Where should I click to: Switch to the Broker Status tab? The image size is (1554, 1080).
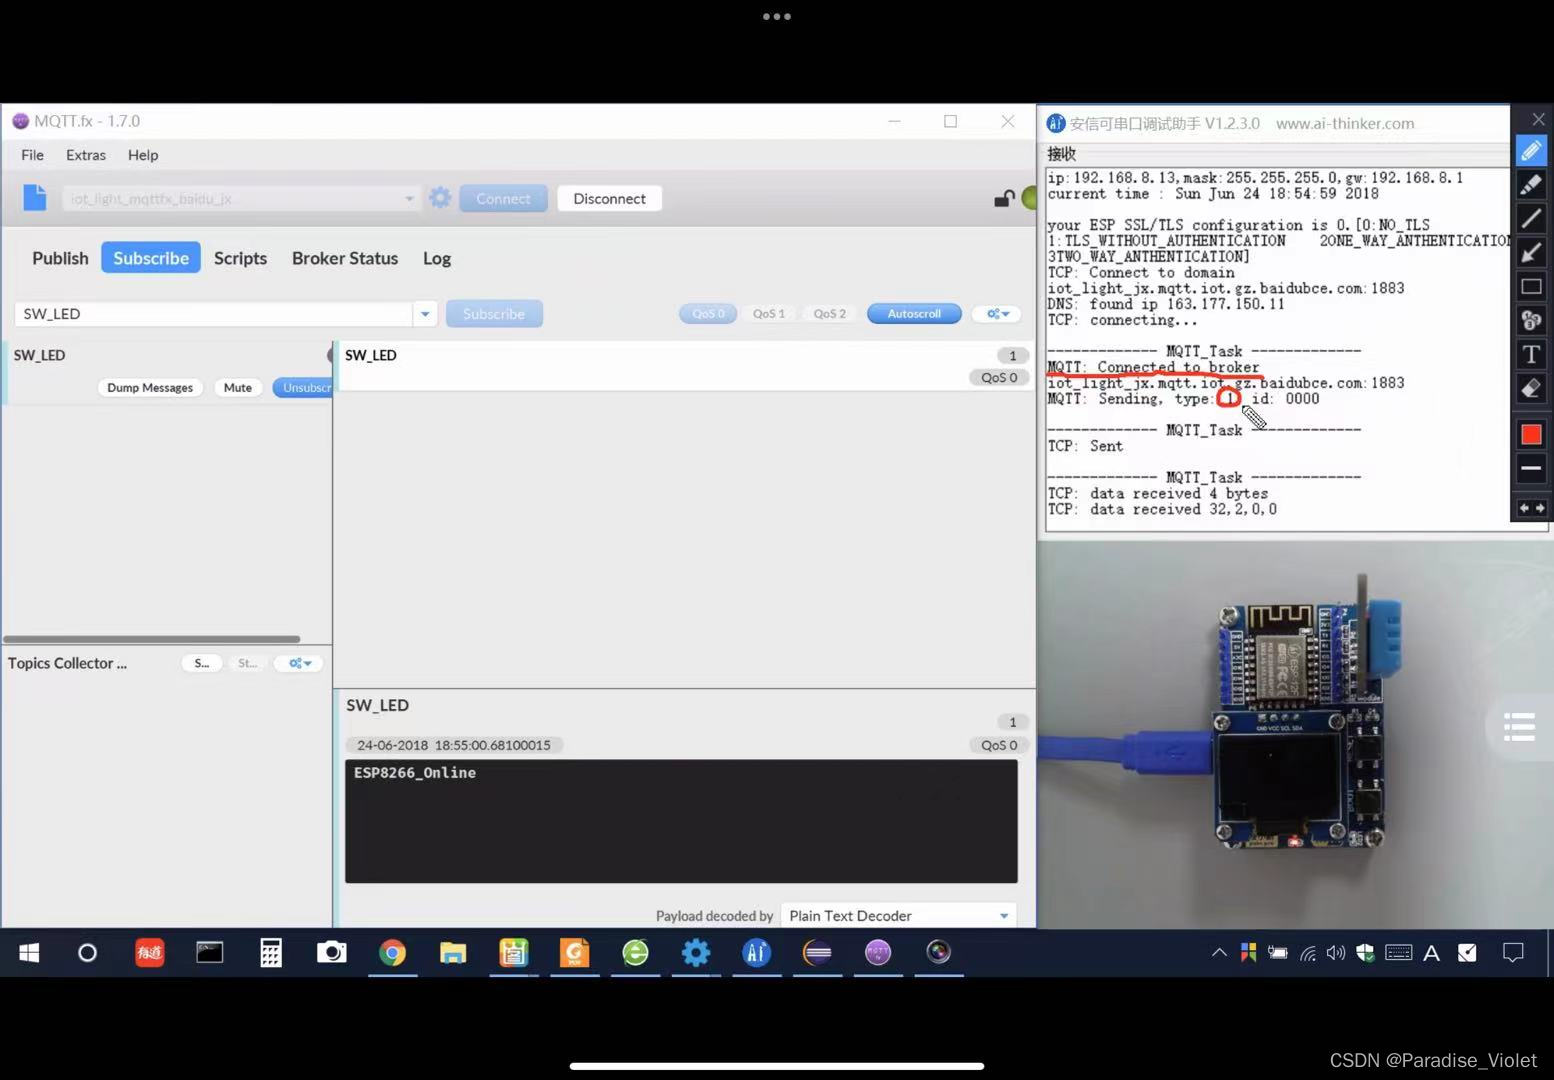pyautogui.click(x=345, y=258)
